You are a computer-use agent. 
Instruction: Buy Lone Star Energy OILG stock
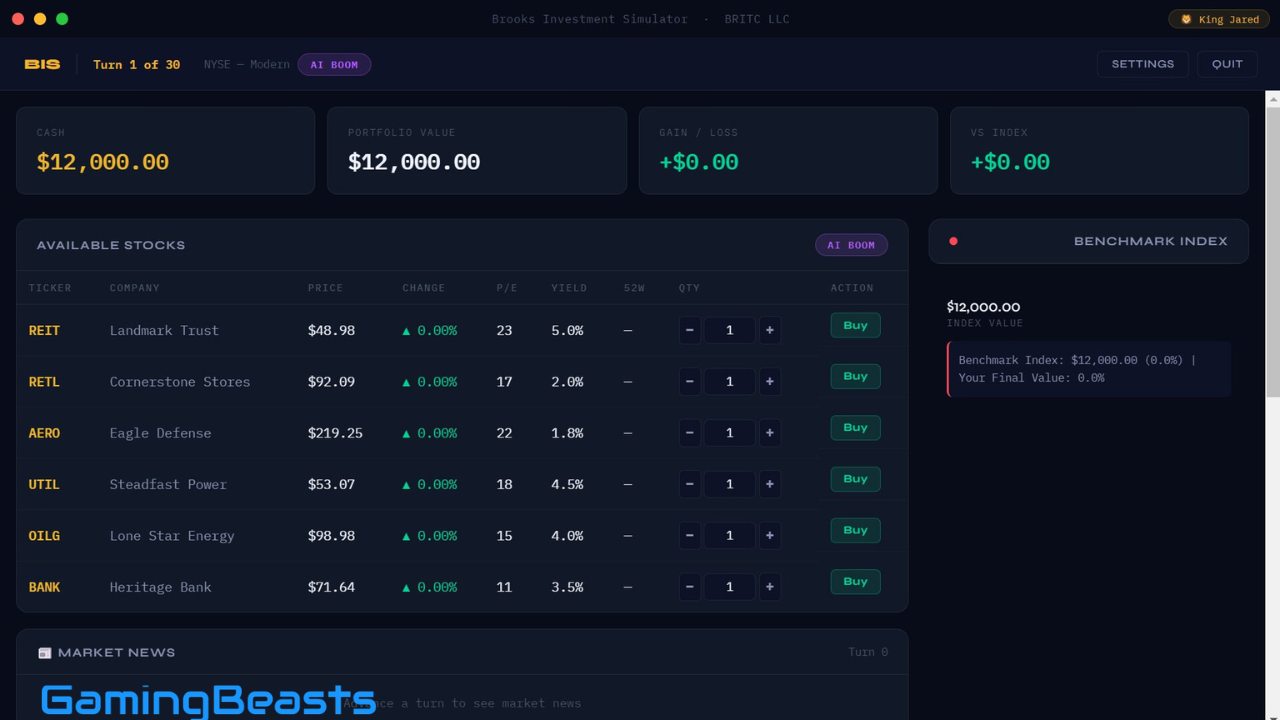click(855, 530)
